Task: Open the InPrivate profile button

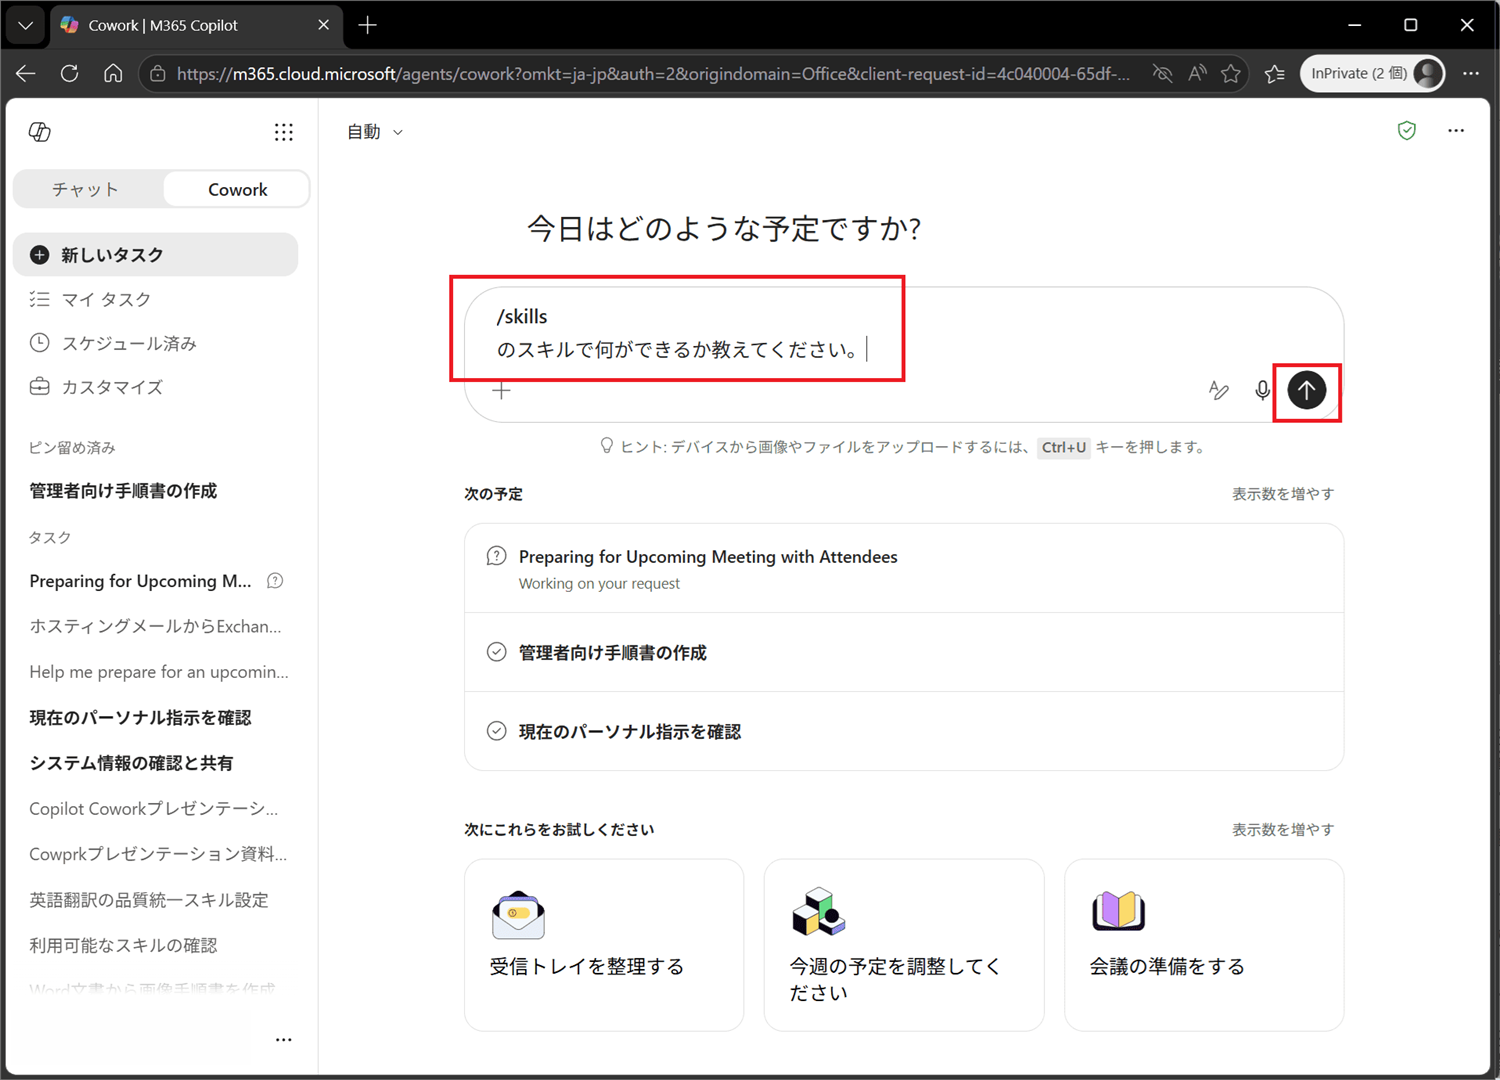Action: point(1372,74)
